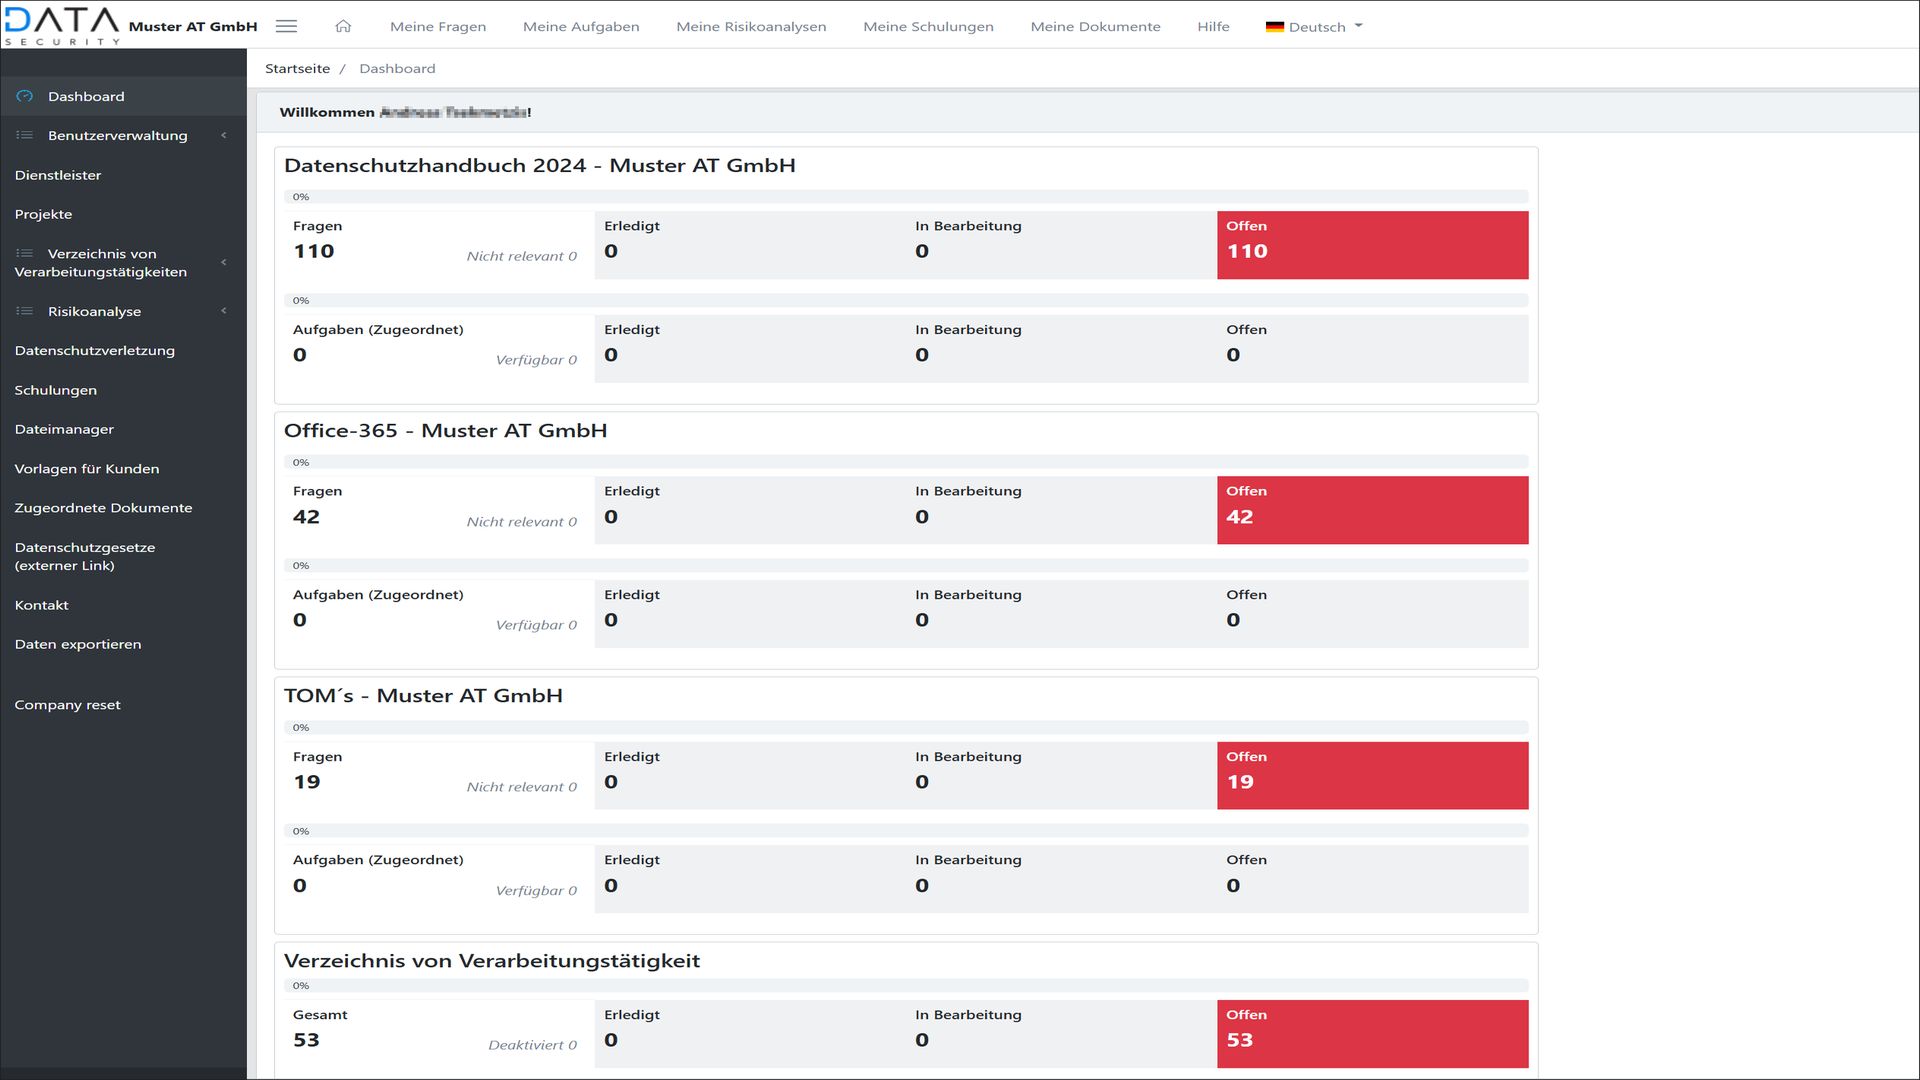Viewport: 1920px width, 1080px height.
Task: Click the red Offen 19 tile
Action: click(x=1372, y=775)
